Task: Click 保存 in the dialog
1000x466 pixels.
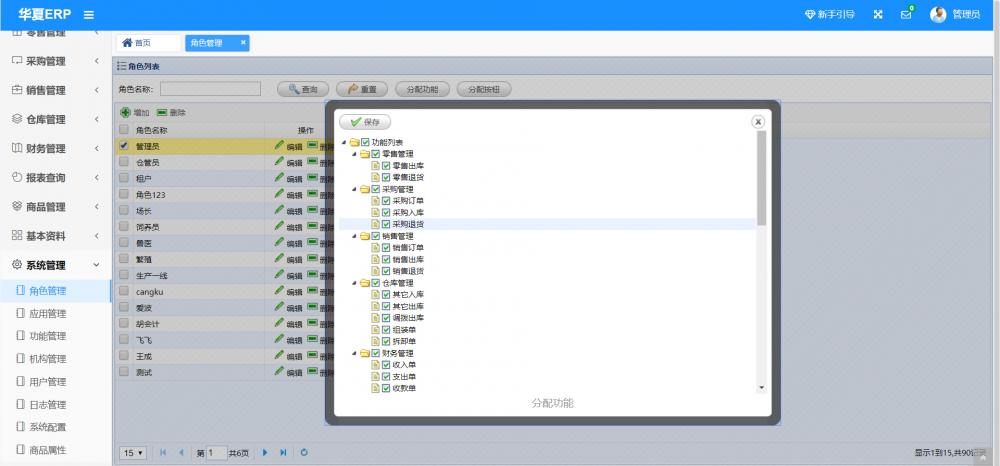Action: coord(365,122)
